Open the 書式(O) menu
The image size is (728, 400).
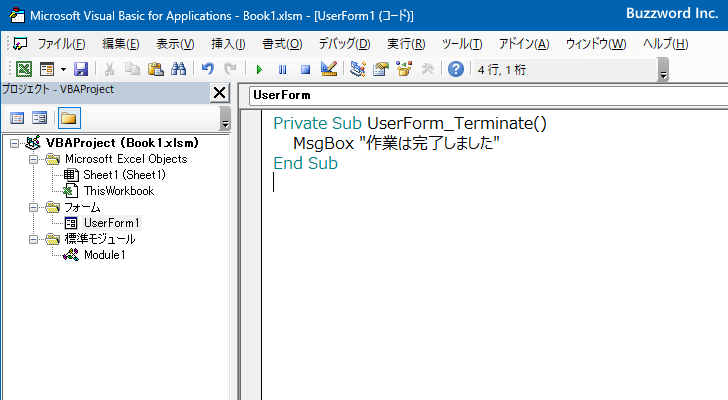(x=282, y=44)
